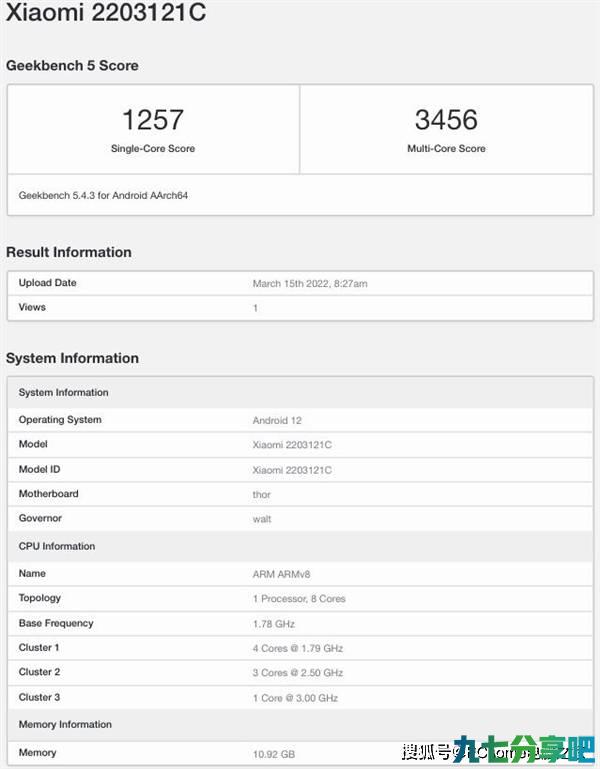
Task: Click the Geekbench 5 Score heading
Action: 72,65
